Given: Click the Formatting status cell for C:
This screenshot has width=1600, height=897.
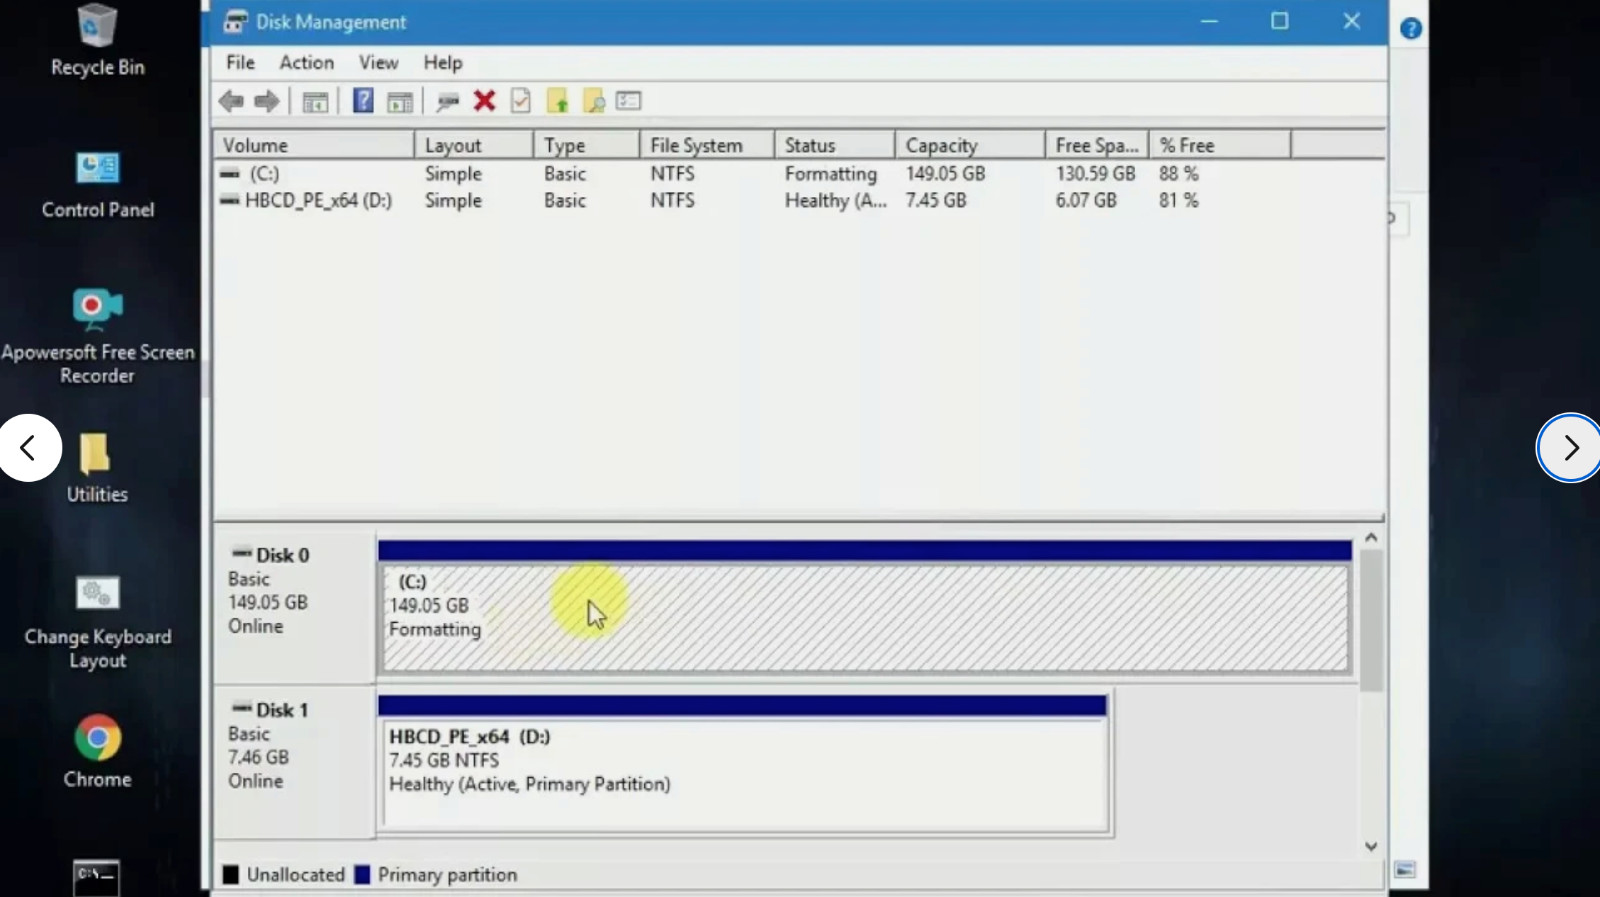Looking at the screenshot, I should click(830, 173).
